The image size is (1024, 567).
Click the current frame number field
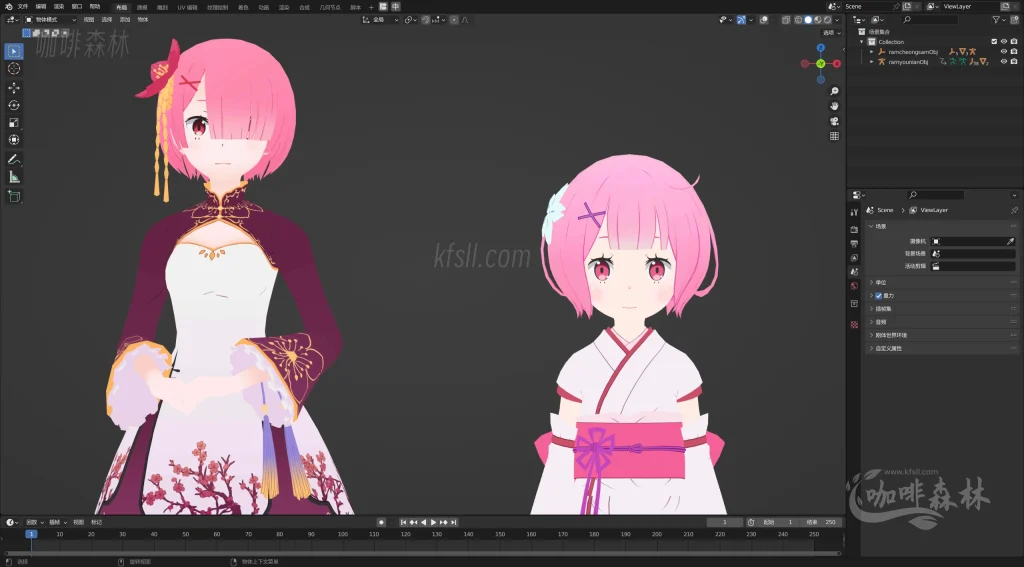[x=724, y=523]
